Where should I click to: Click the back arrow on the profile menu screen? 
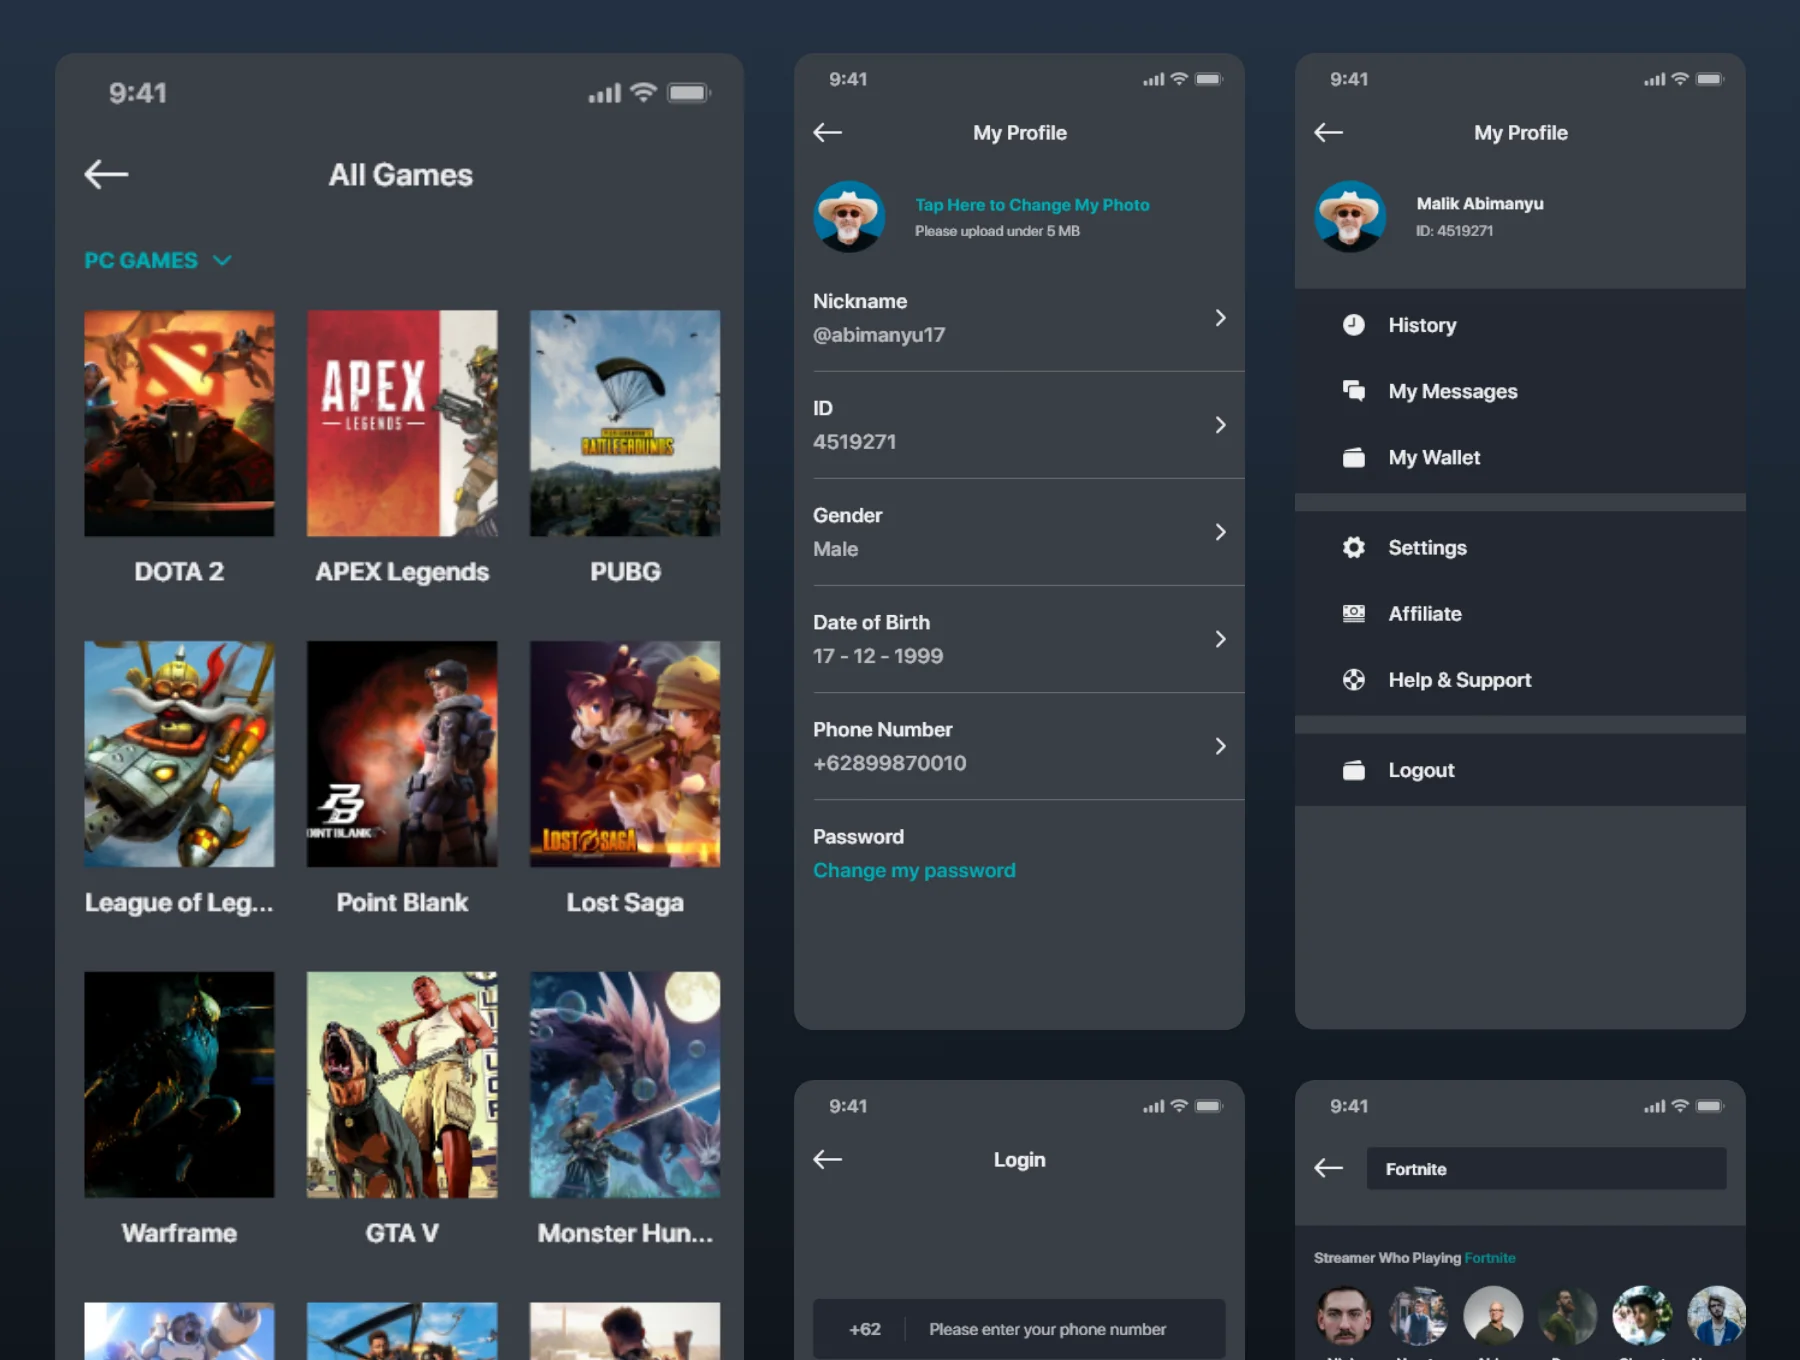point(1329,132)
